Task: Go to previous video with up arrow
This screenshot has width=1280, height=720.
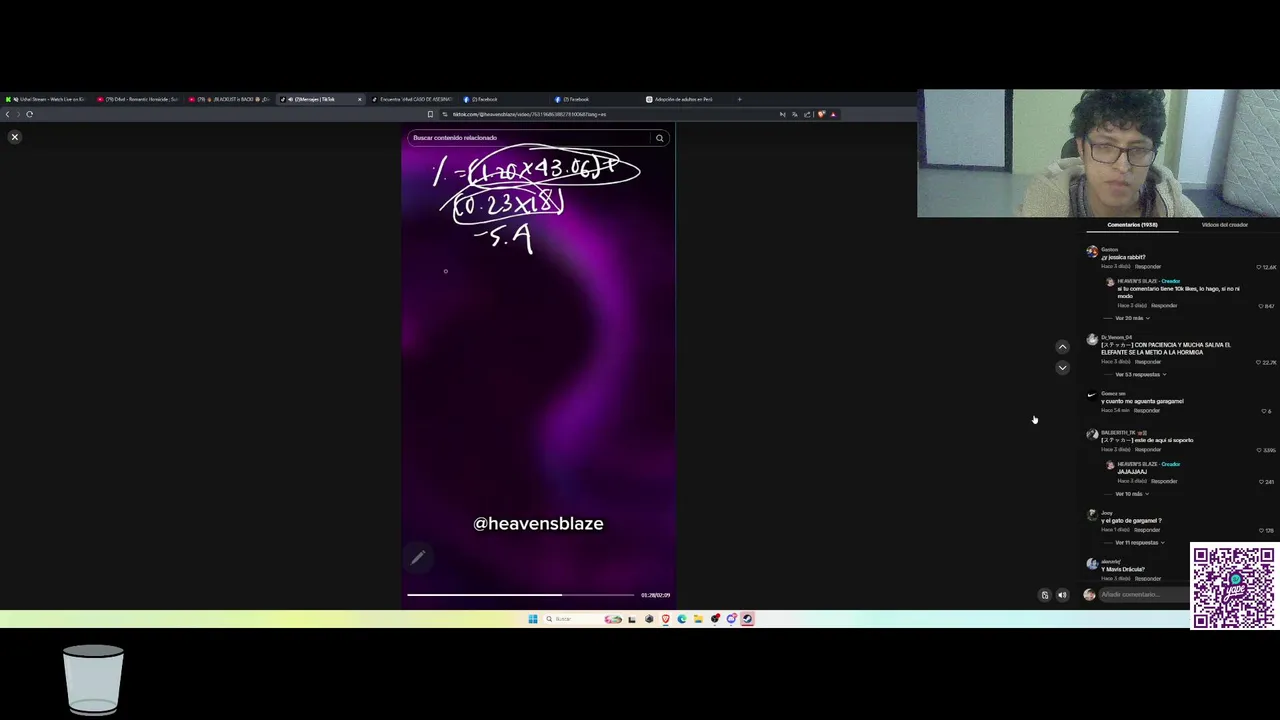Action: click(x=1063, y=347)
